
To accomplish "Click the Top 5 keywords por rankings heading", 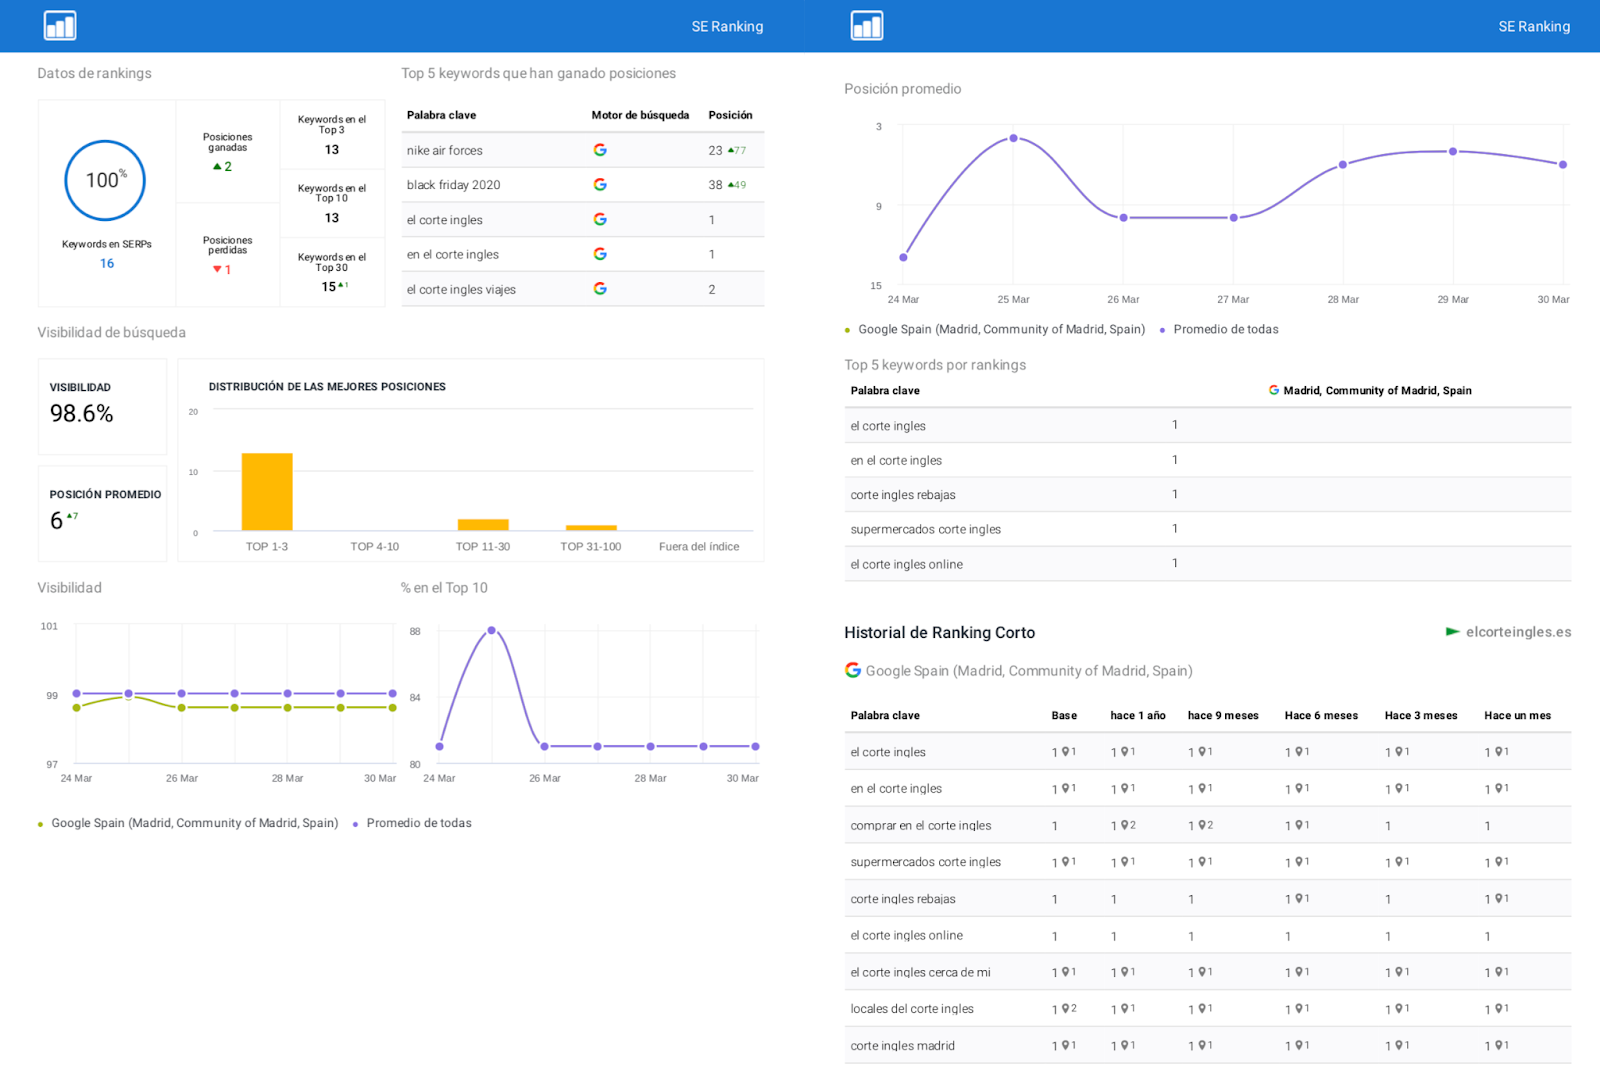I will [935, 365].
